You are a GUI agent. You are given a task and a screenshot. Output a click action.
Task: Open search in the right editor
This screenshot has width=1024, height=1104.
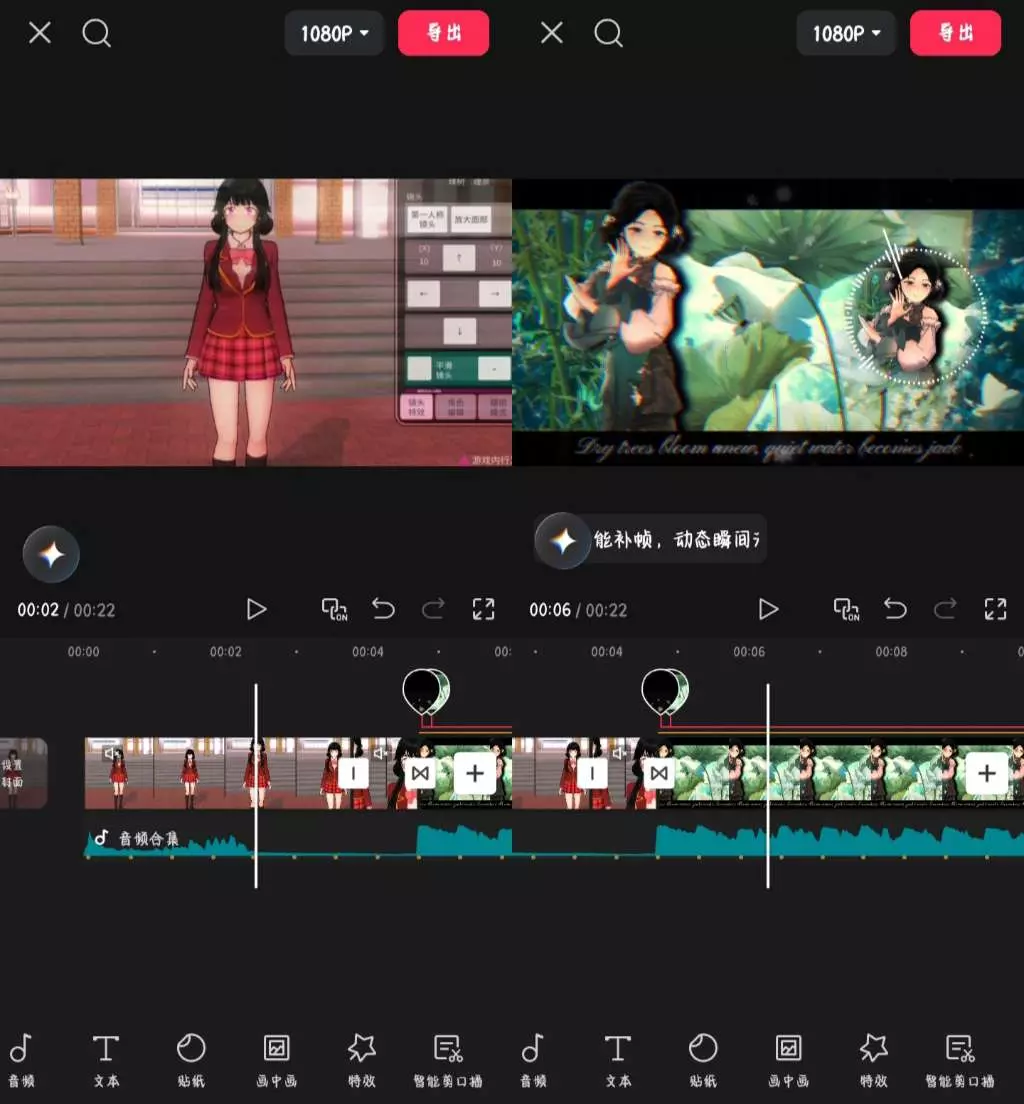608,33
